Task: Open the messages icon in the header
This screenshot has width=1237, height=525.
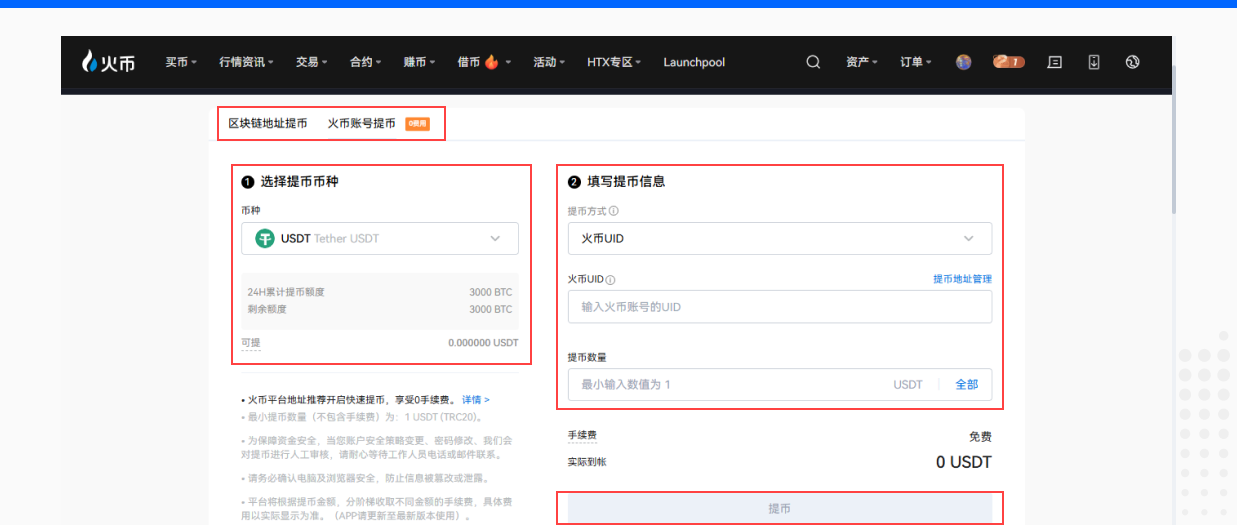Action: pyautogui.click(x=1054, y=62)
